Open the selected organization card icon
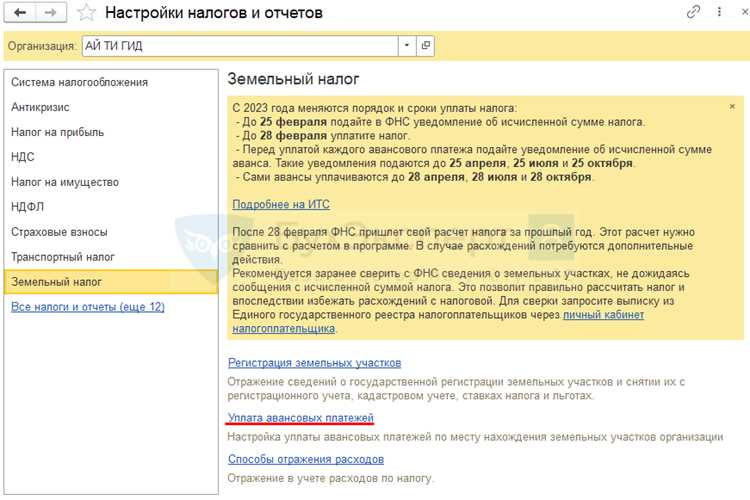The height and width of the screenshot is (500, 750). point(425,46)
